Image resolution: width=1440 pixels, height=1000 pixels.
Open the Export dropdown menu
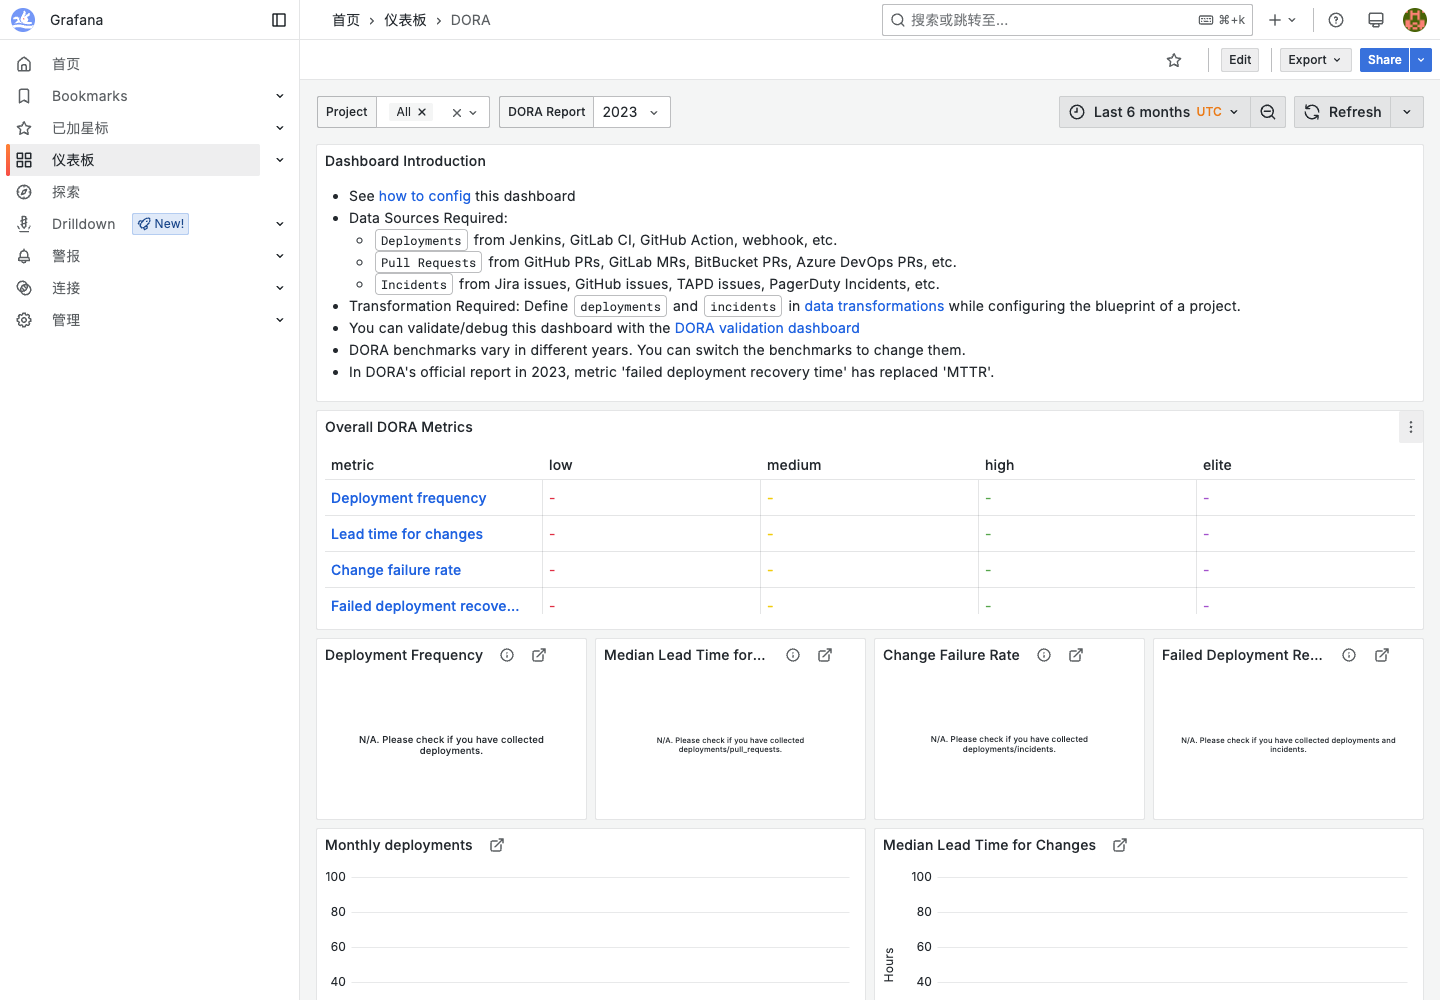click(1316, 60)
